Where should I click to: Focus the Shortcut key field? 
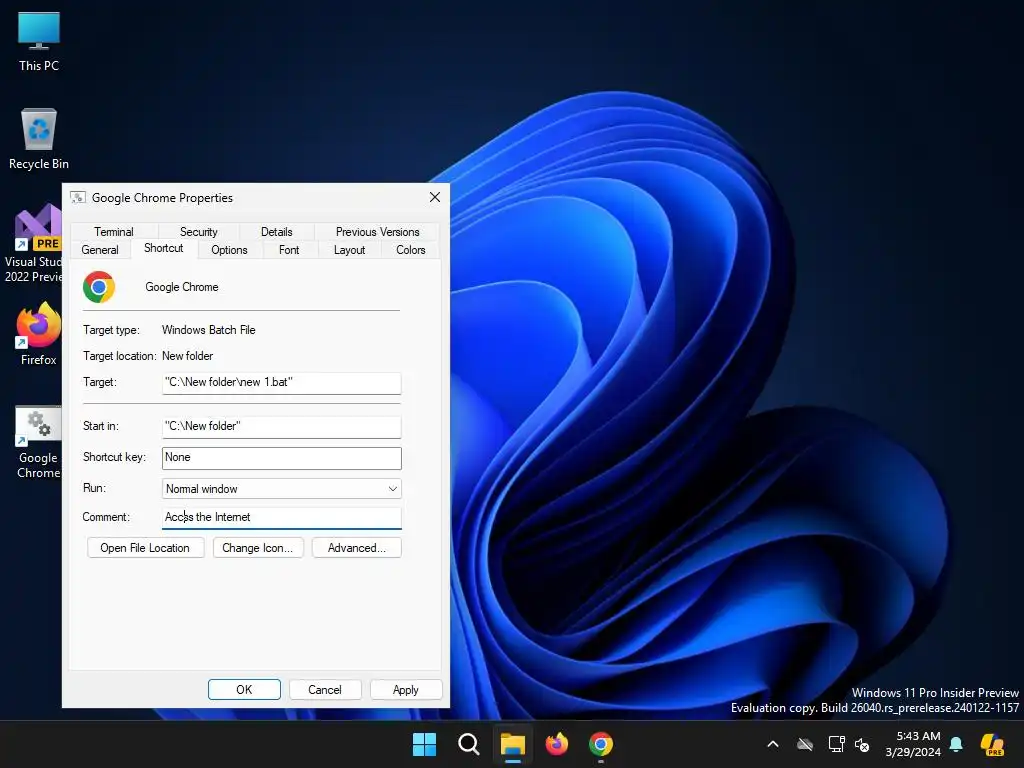(281, 458)
